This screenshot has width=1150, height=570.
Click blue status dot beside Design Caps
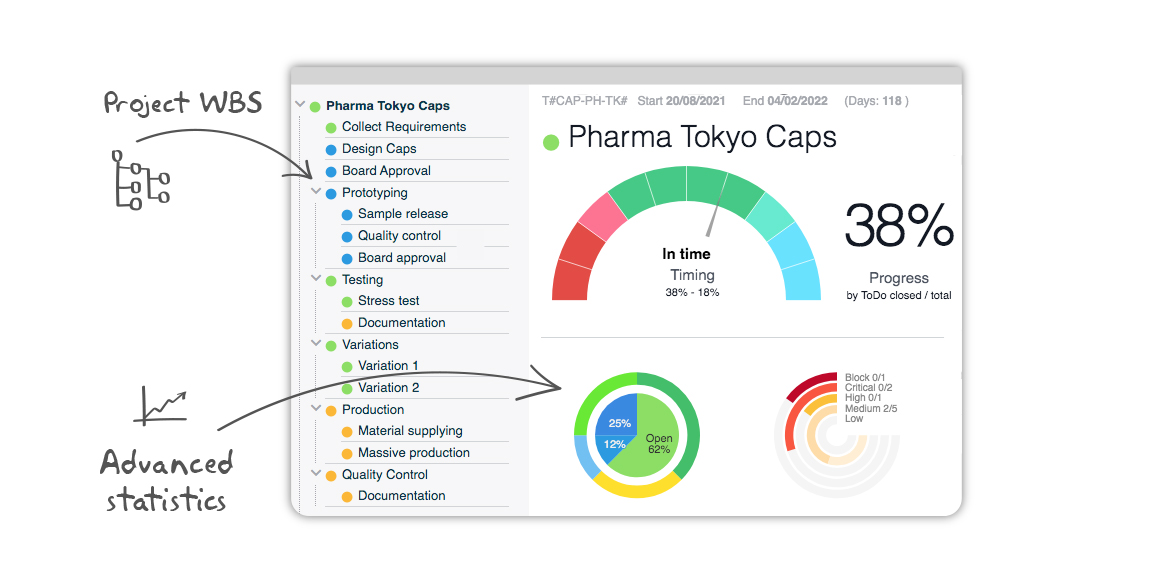331,150
